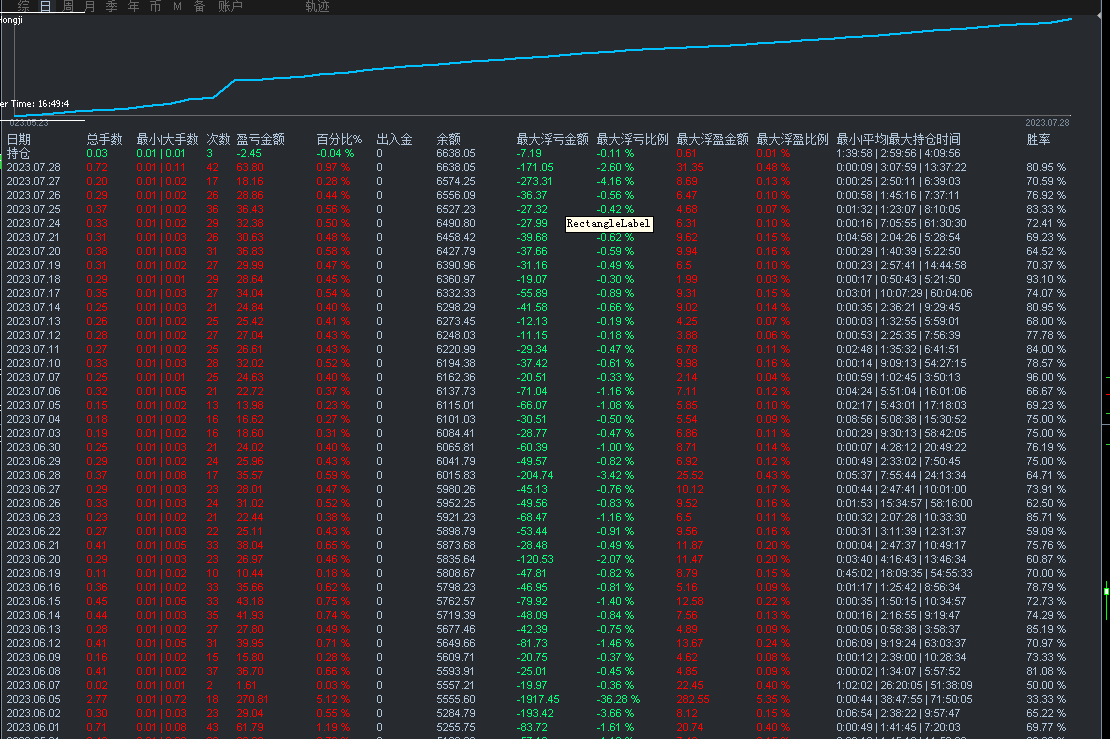Click win rate 96.00 %
Image resolution: width=1110 pixels, height=739 pixels.
click(x=1046, y=377)
